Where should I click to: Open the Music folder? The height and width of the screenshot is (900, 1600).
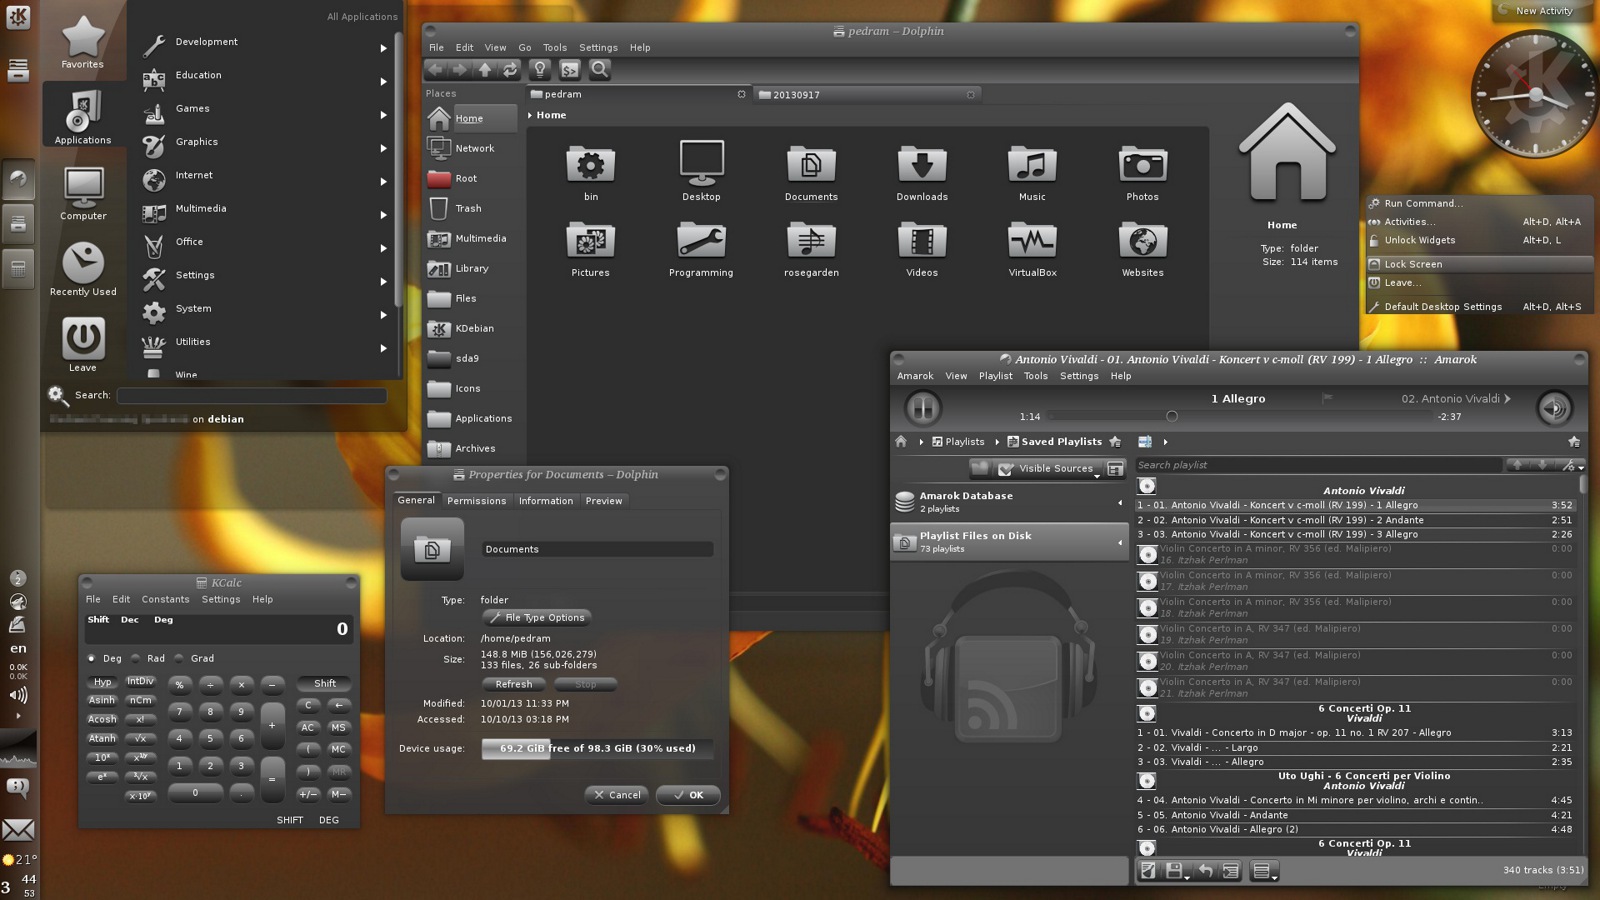[1032, 172]
